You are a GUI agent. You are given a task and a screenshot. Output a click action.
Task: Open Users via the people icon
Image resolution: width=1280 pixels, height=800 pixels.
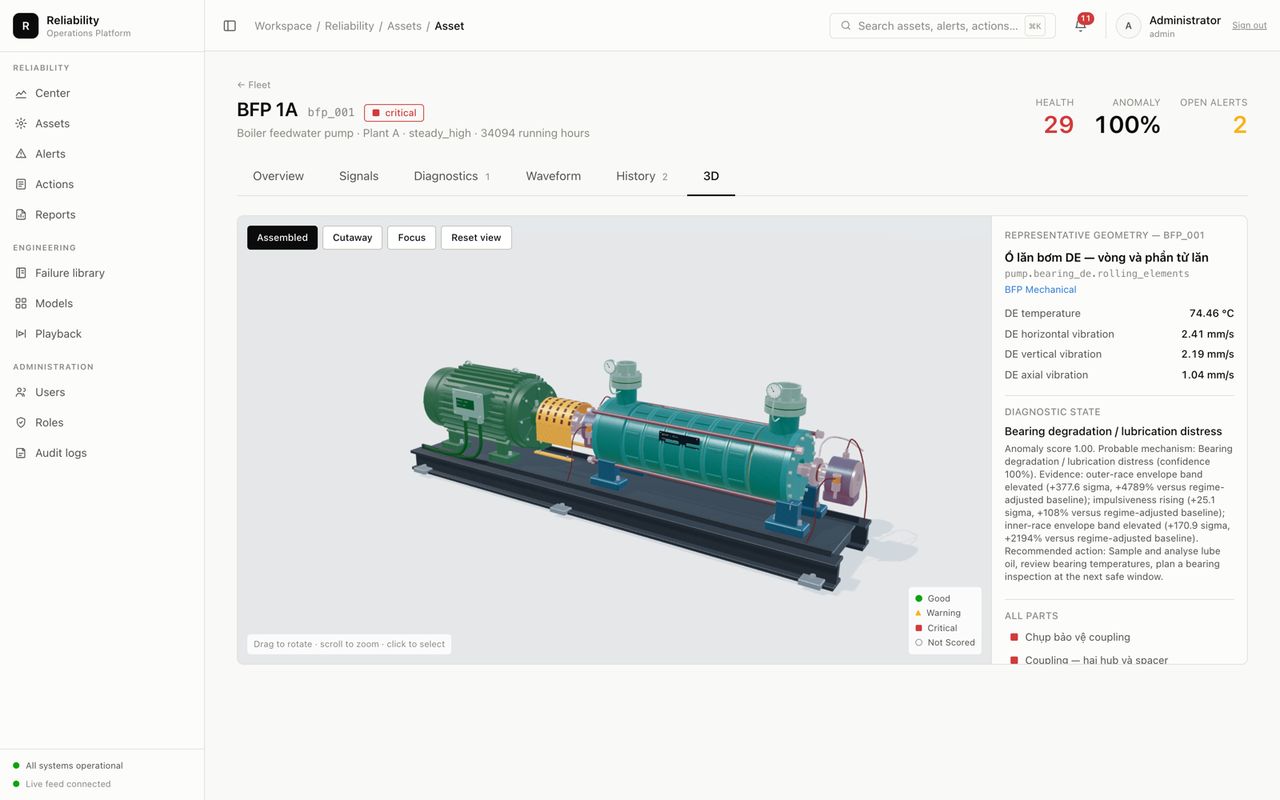(x=21, y=392)
